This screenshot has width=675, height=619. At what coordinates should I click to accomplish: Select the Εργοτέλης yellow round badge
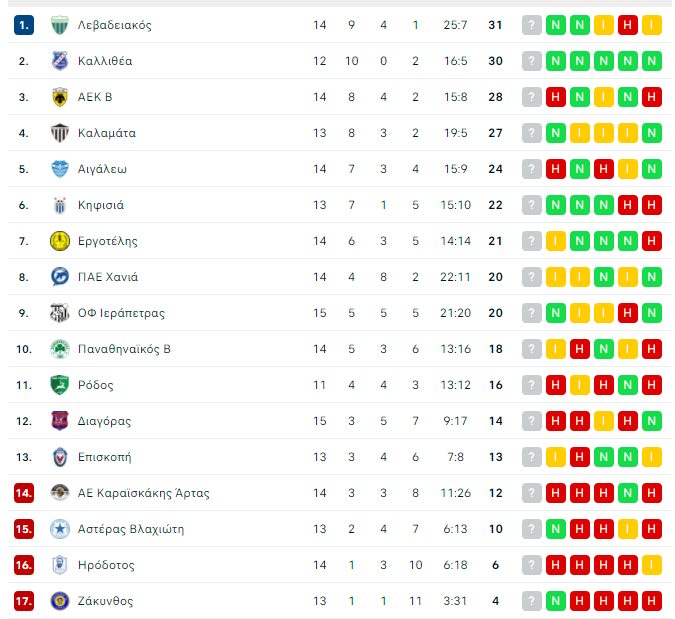(60, 241)
